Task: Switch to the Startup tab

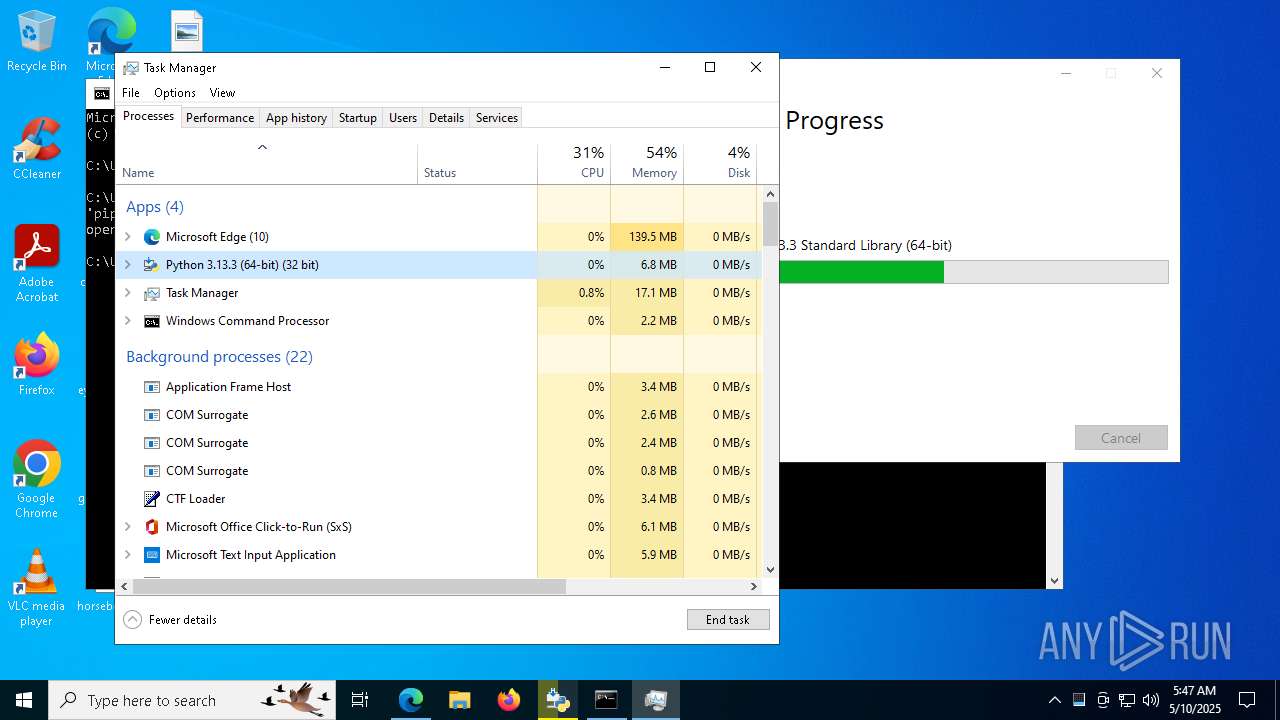Action: pos(357,118)
